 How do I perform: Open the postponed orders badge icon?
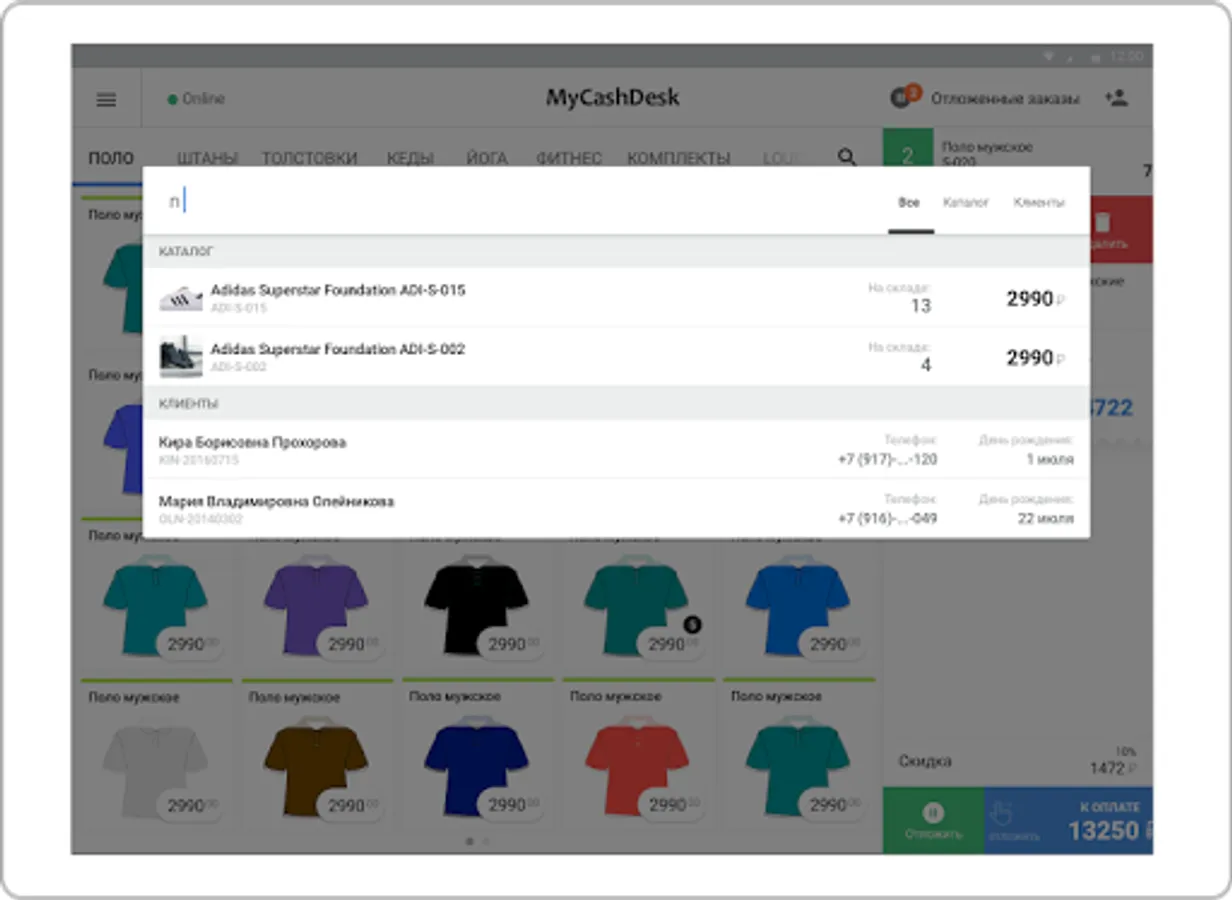[x=904, y=97]
